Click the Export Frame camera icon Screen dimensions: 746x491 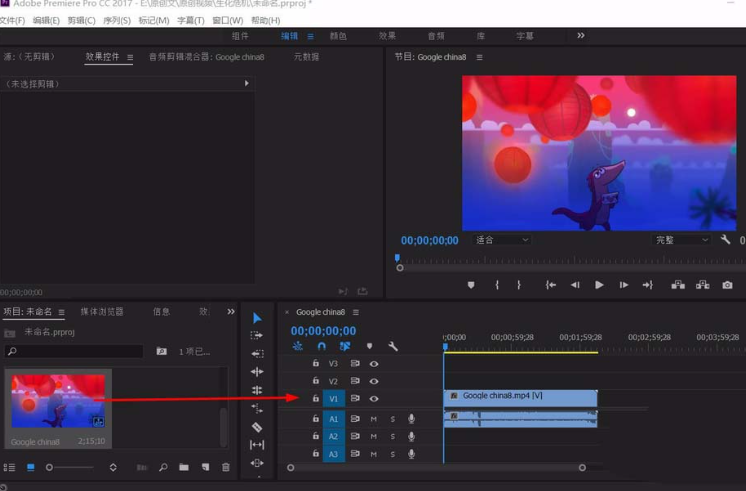click(x=727, y=285)
